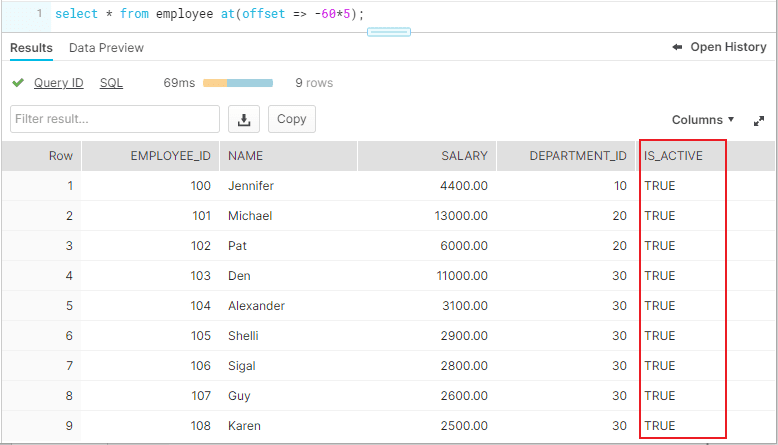The height and width of the screenshot is (445, 778).
Task: Open the Columns dropdown
Action: [x=703, y=120]
